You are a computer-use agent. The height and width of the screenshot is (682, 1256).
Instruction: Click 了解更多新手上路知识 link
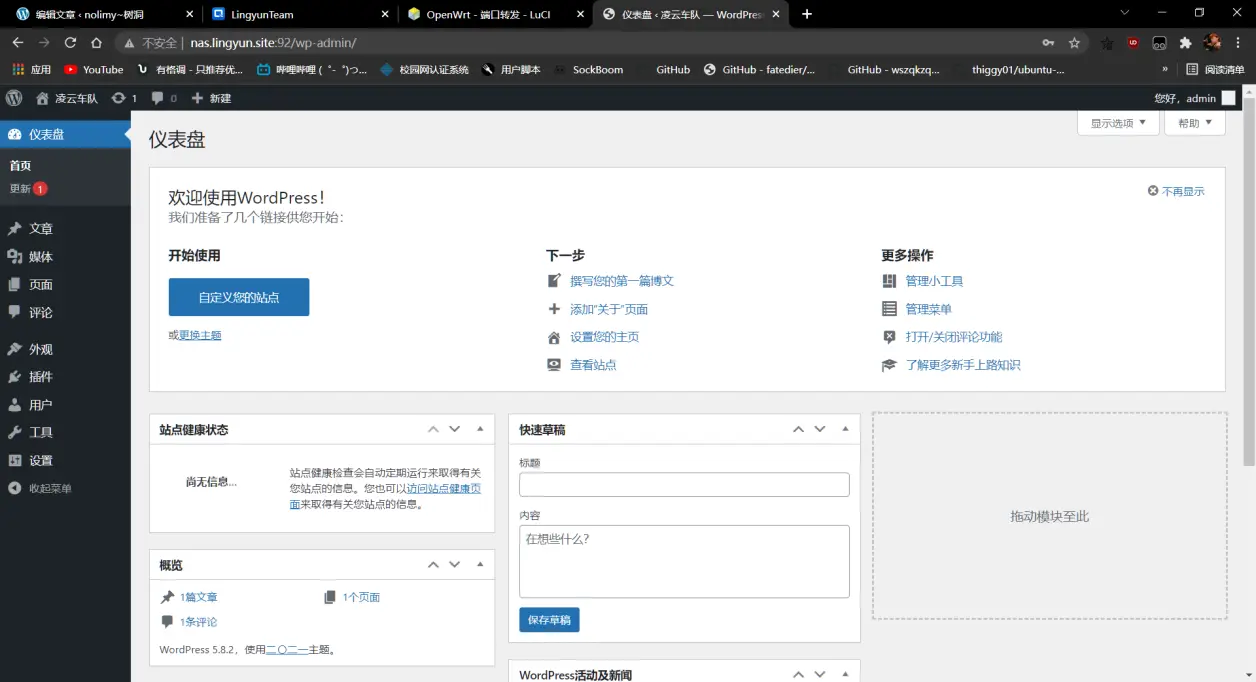(x=963, y=365)
